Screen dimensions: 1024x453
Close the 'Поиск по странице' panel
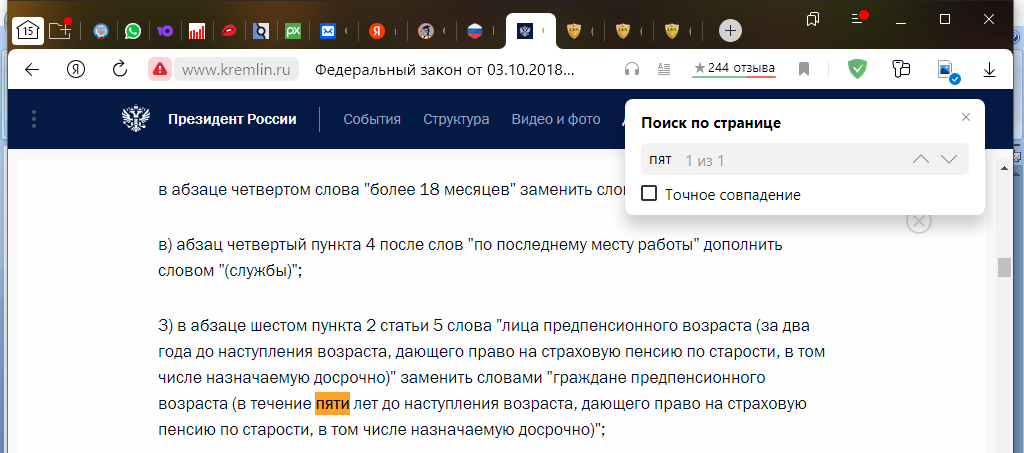(x=966, y=117)
